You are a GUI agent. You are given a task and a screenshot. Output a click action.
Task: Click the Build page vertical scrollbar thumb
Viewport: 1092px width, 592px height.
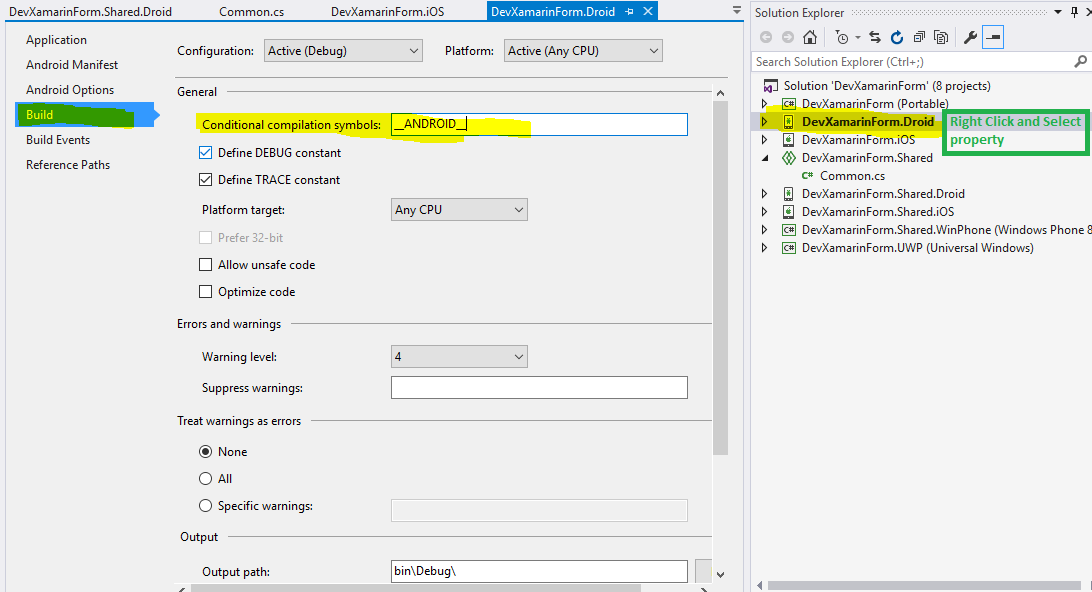(x=720, y=277)
